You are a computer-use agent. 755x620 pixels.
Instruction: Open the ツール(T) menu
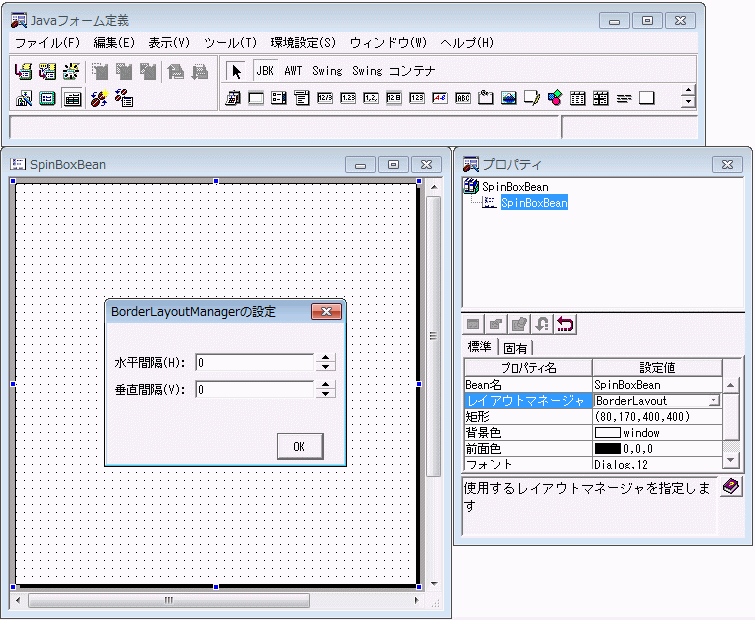click(230, 43)
